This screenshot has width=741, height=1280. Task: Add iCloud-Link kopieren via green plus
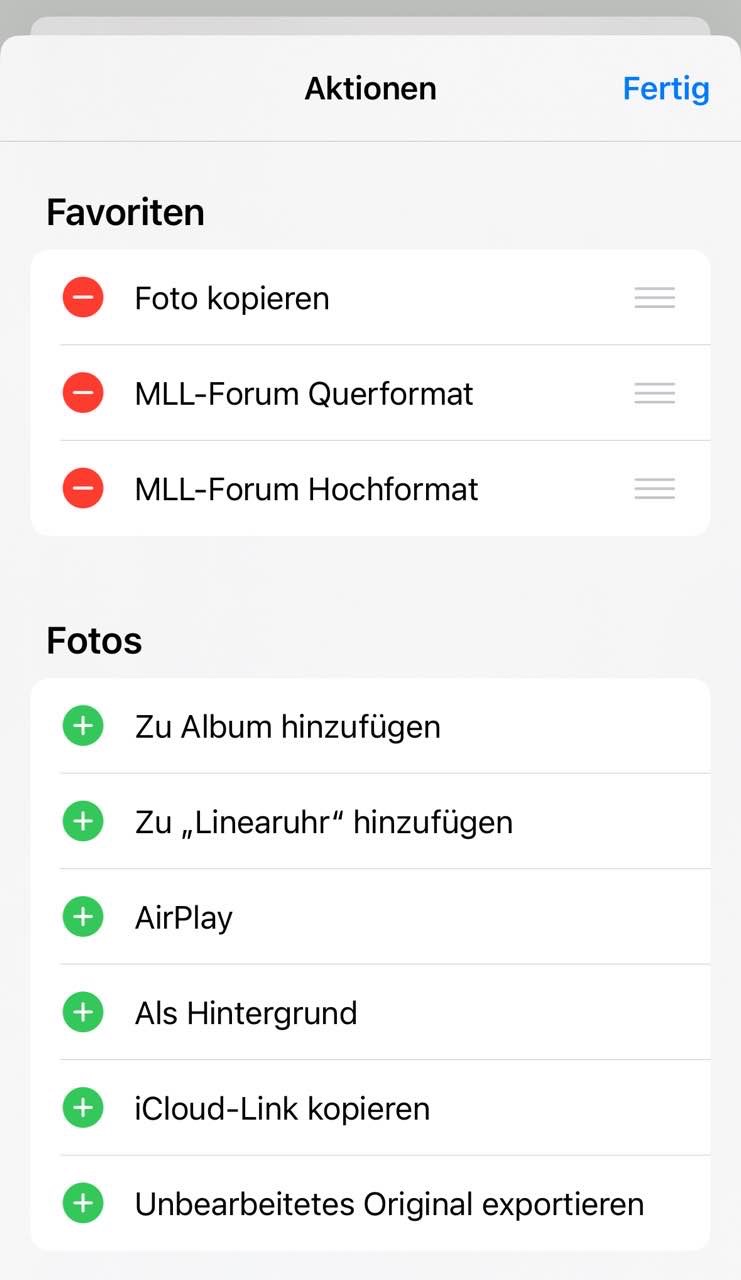83,1108
